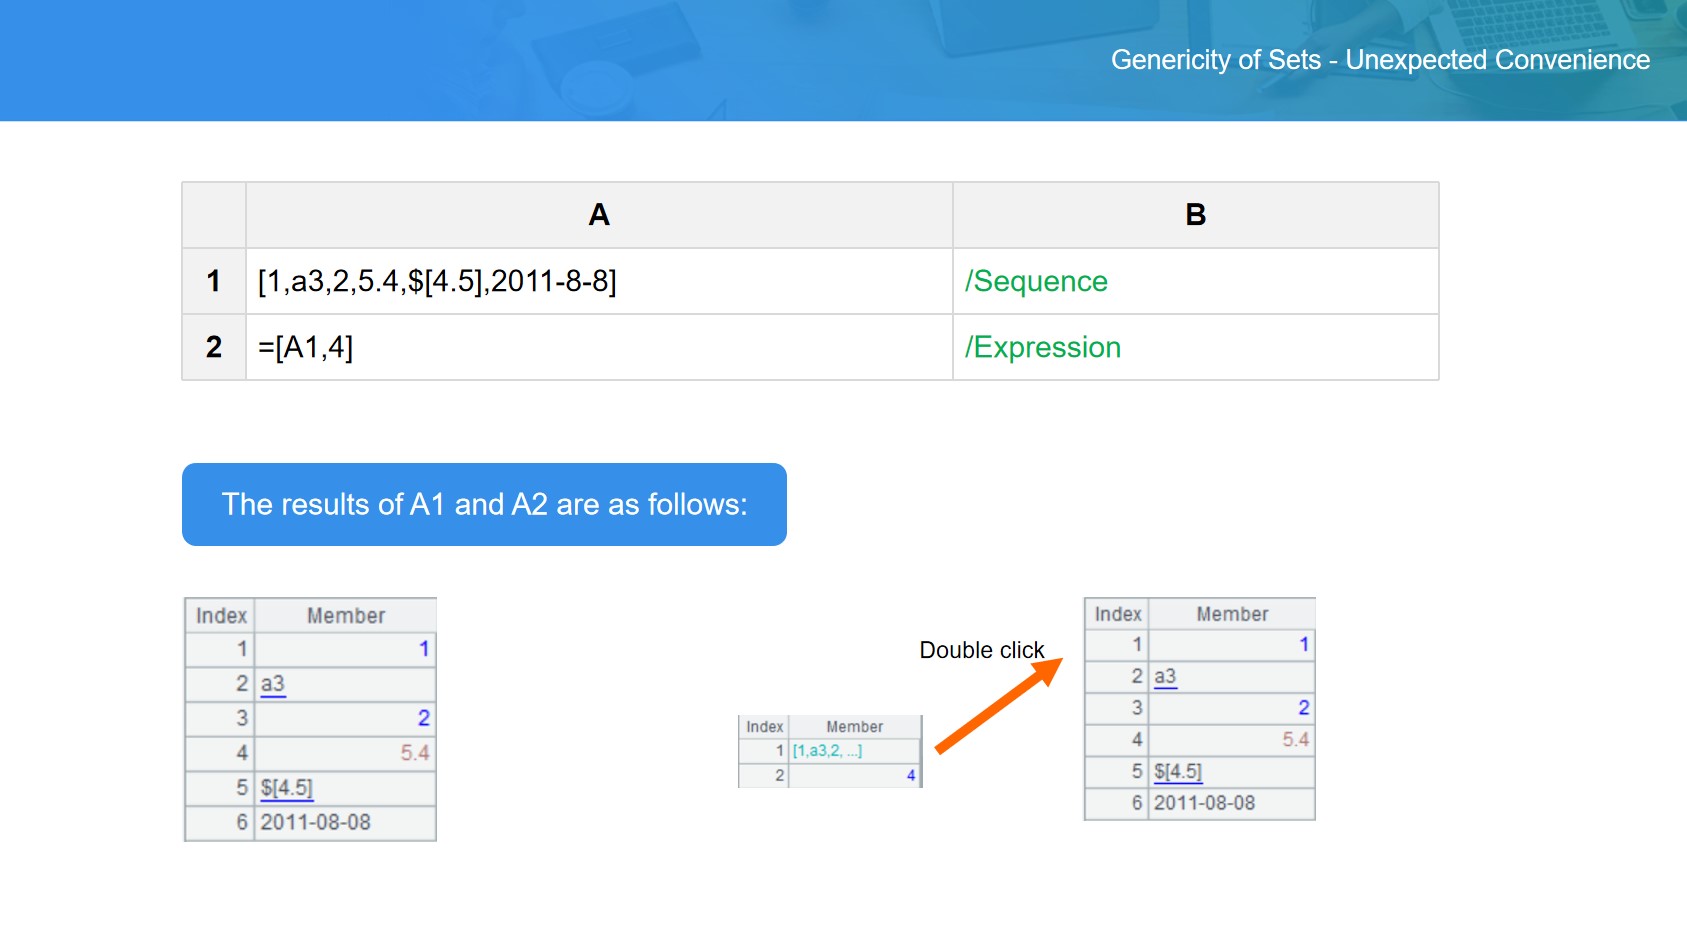Click Member header of the small A2 table
Image resolution: width=1687 pixels, height=949 pixels.
(854, 727)
